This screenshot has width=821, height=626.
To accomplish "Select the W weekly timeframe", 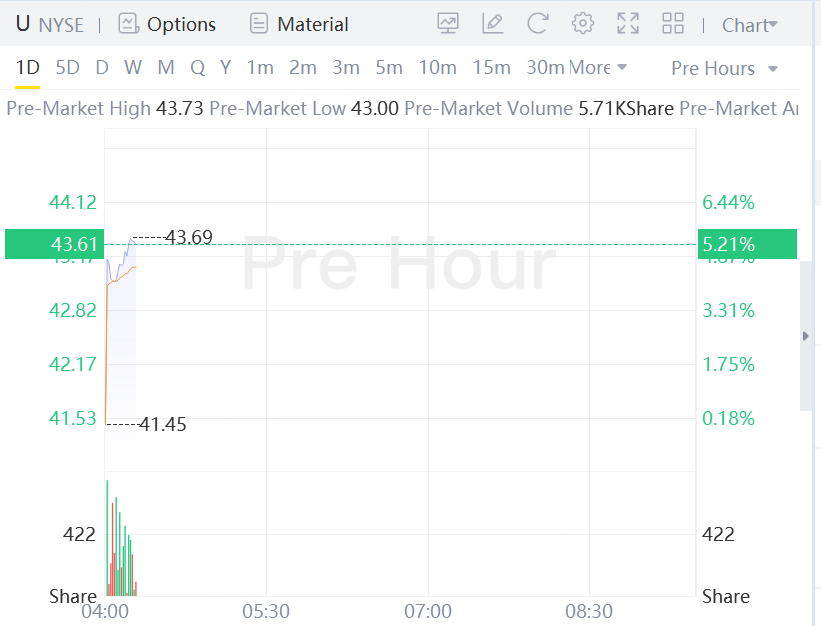I will 133,68.
